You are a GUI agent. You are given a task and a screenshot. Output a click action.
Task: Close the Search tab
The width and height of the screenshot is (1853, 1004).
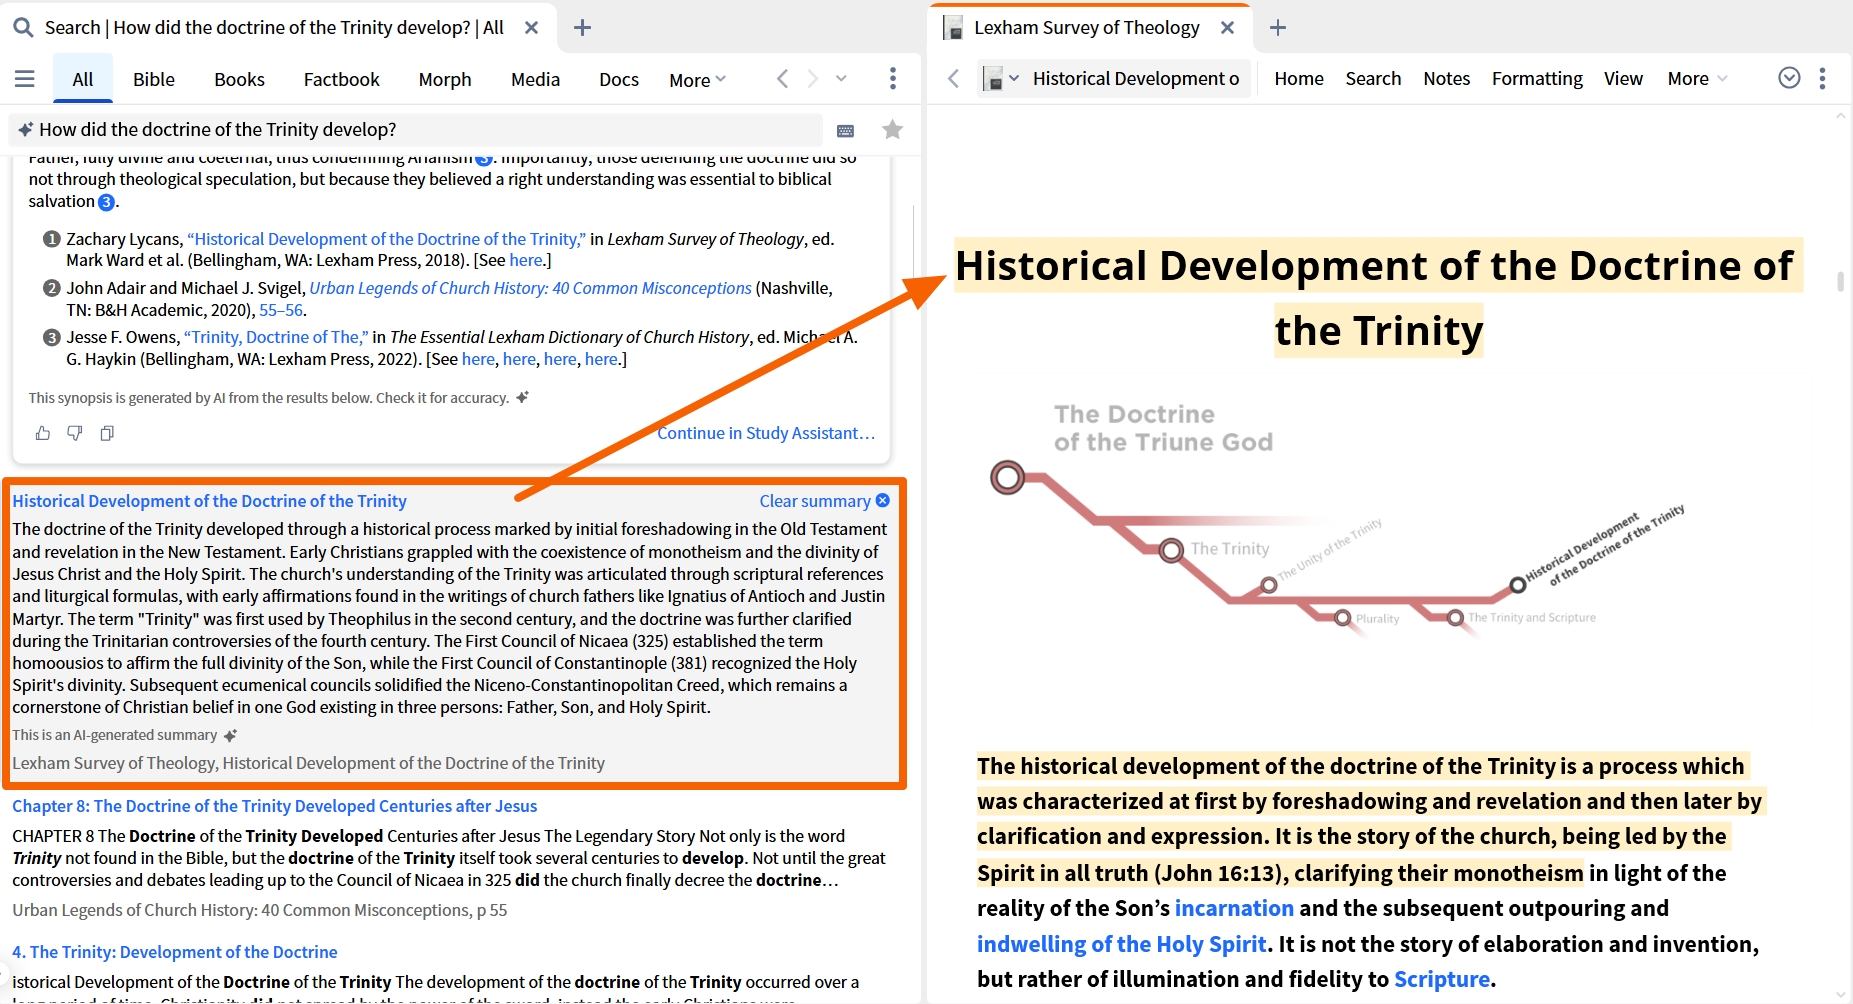click(532, 28)
